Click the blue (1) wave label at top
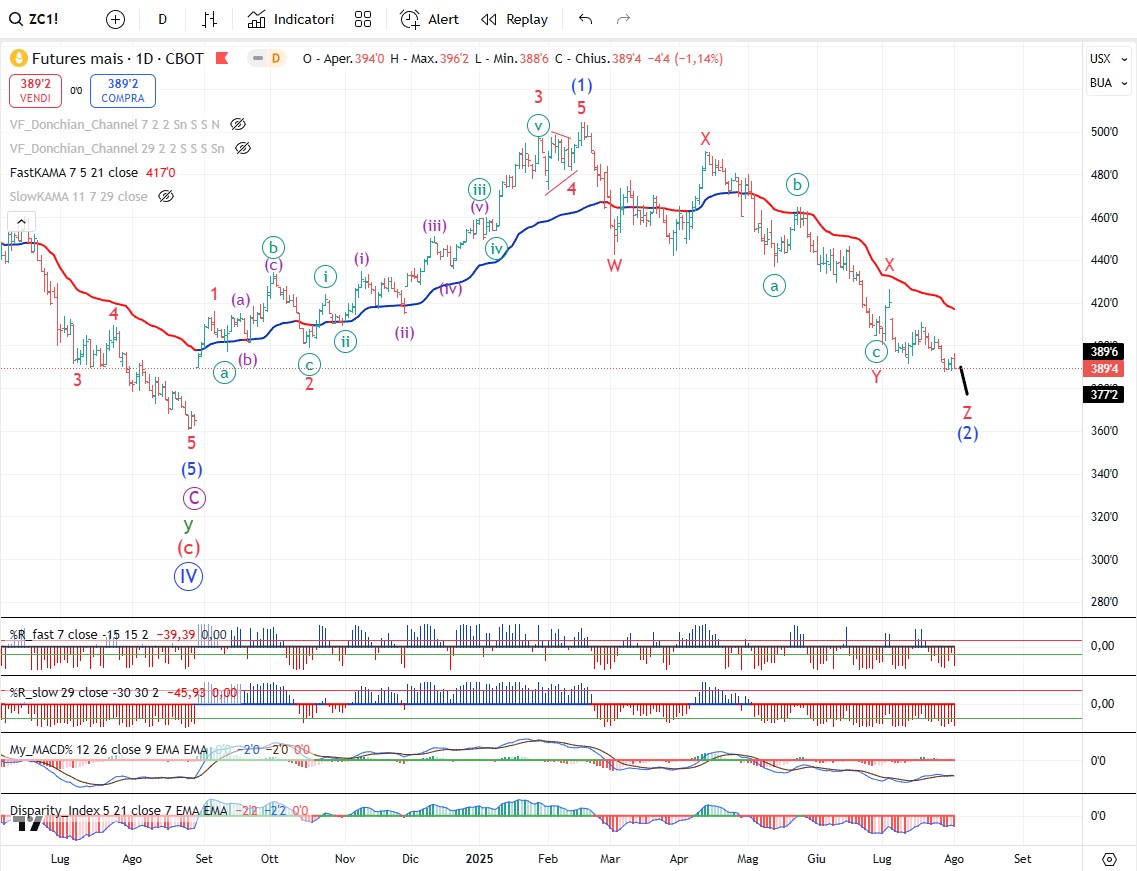Screen dimensions: 1137x871 click(x=582, y=86)
